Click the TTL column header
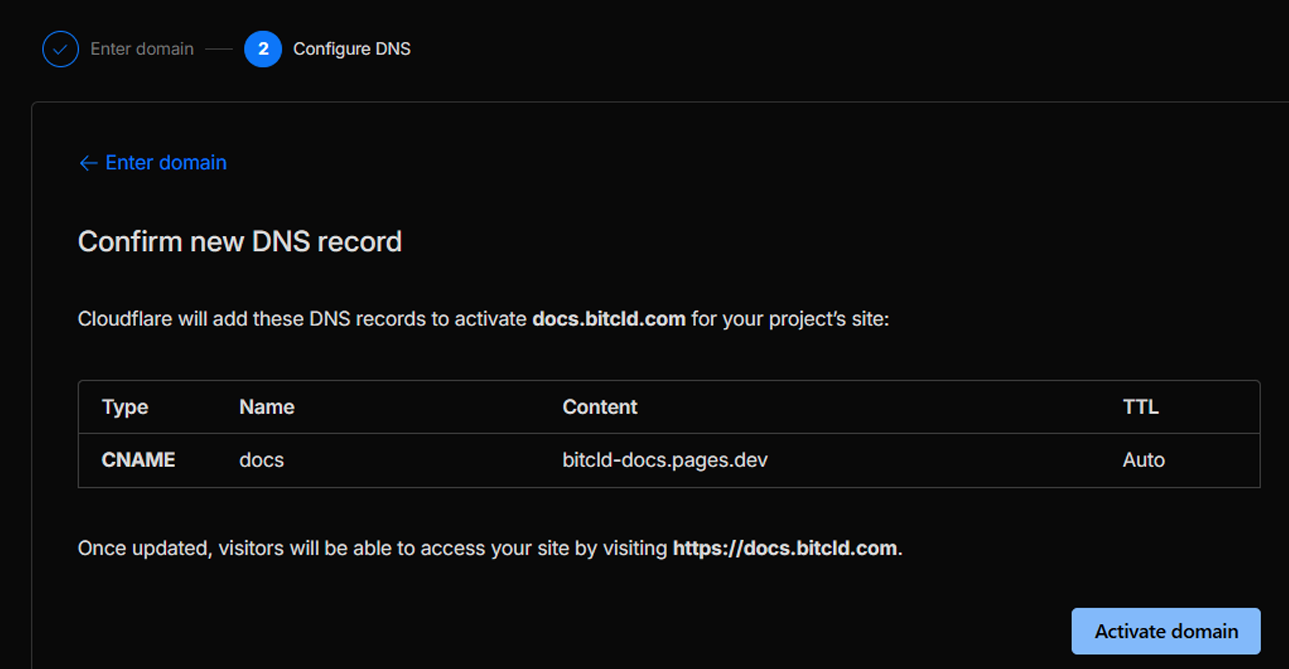The image size is (1289, 669). (1141, 406)
